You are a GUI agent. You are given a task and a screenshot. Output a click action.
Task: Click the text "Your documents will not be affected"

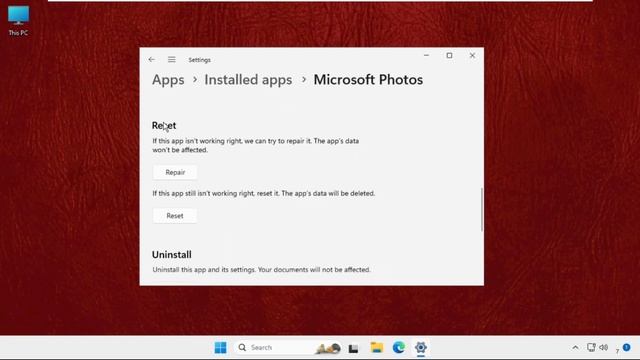(x=314, y=270)
